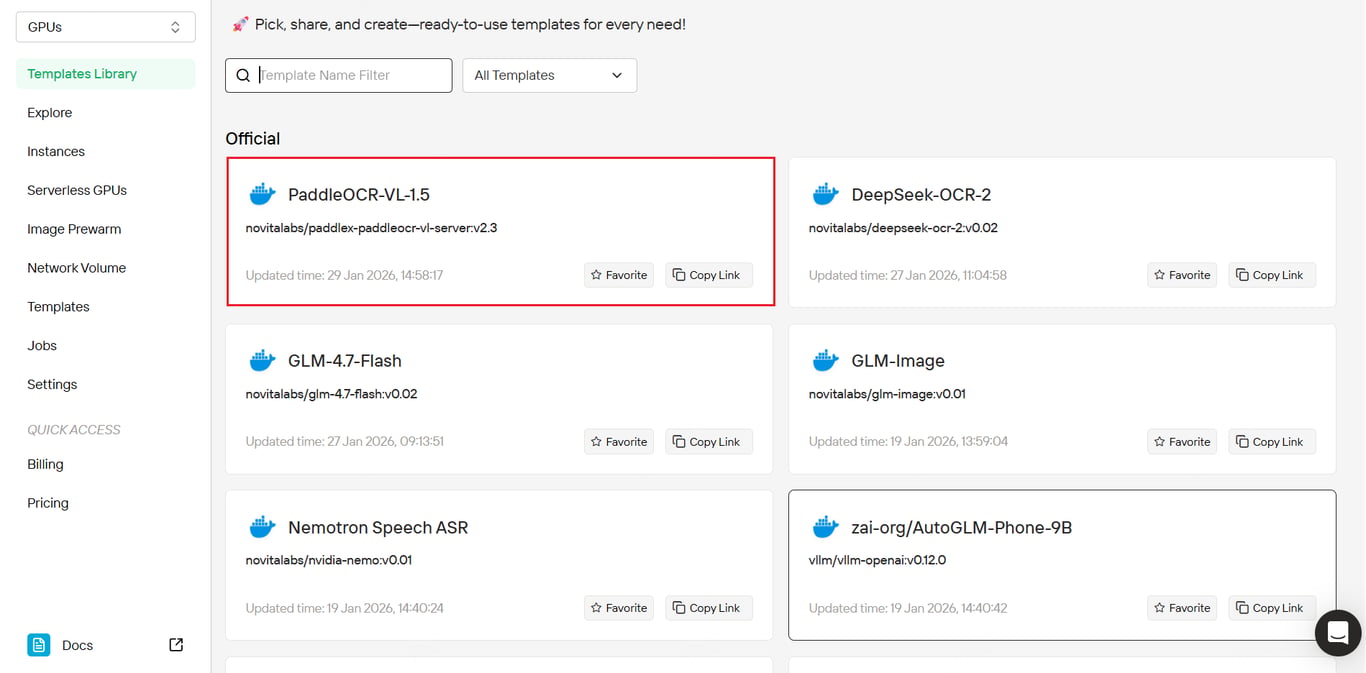Viewport: 1366px width, 673px height.
Task: Click updated time 19 Jan 2026, 14:40:42
Action: click(908, 608)
